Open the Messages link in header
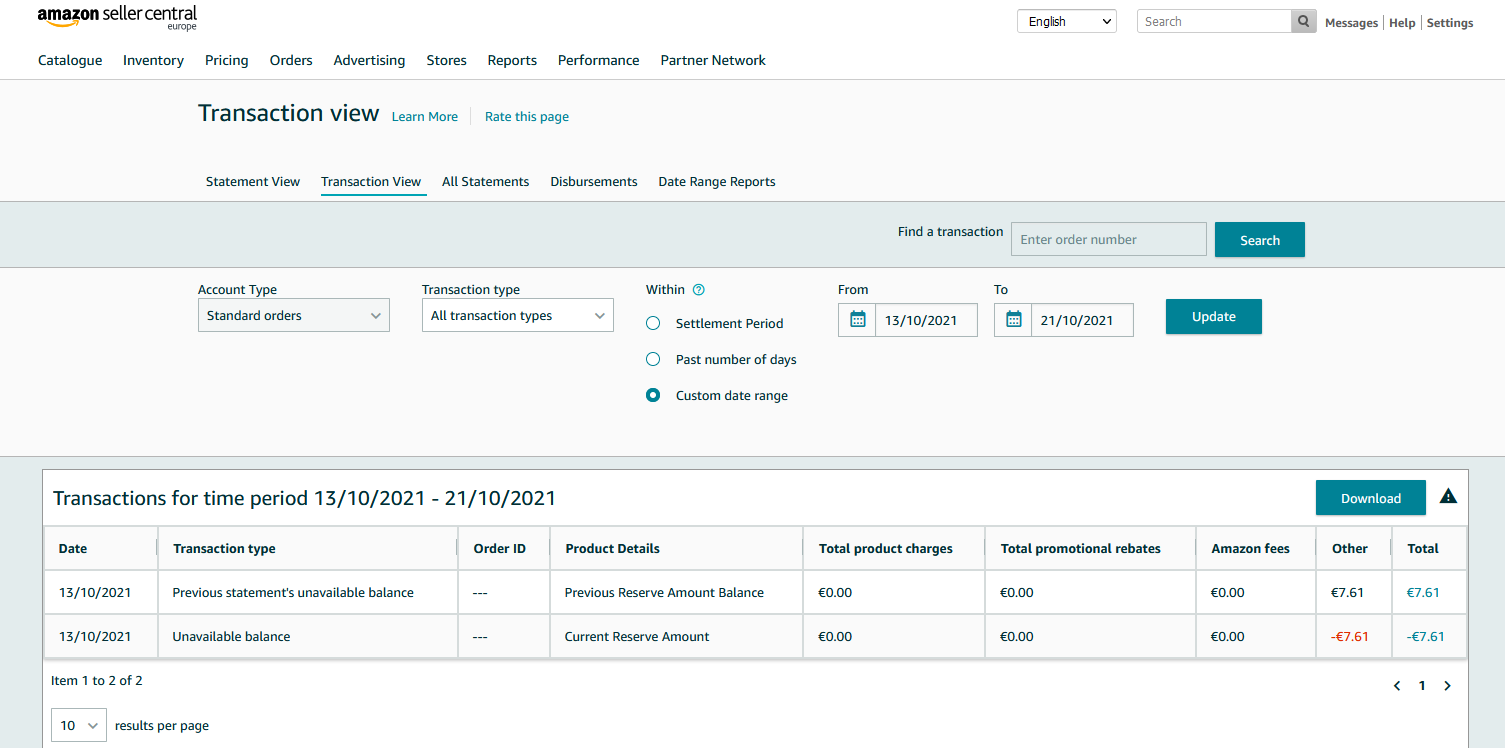 coord(1351,22)
